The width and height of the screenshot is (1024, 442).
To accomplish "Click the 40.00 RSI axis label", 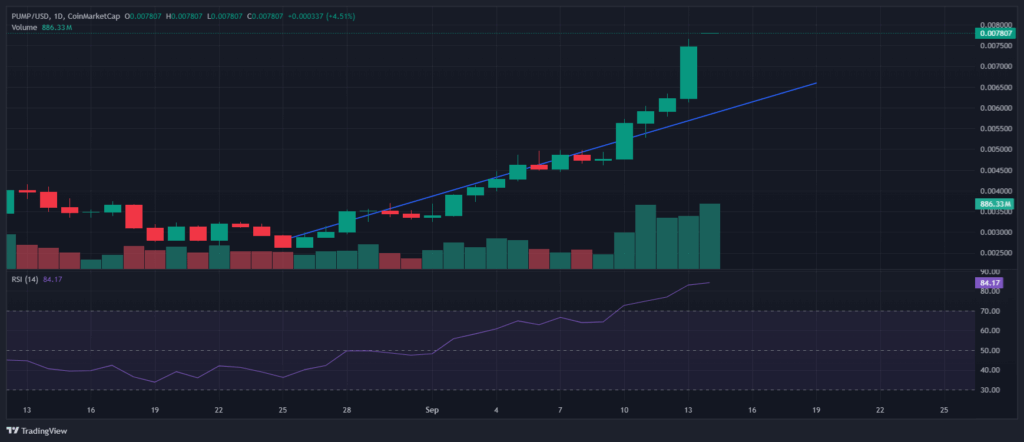I will [989, 370].
